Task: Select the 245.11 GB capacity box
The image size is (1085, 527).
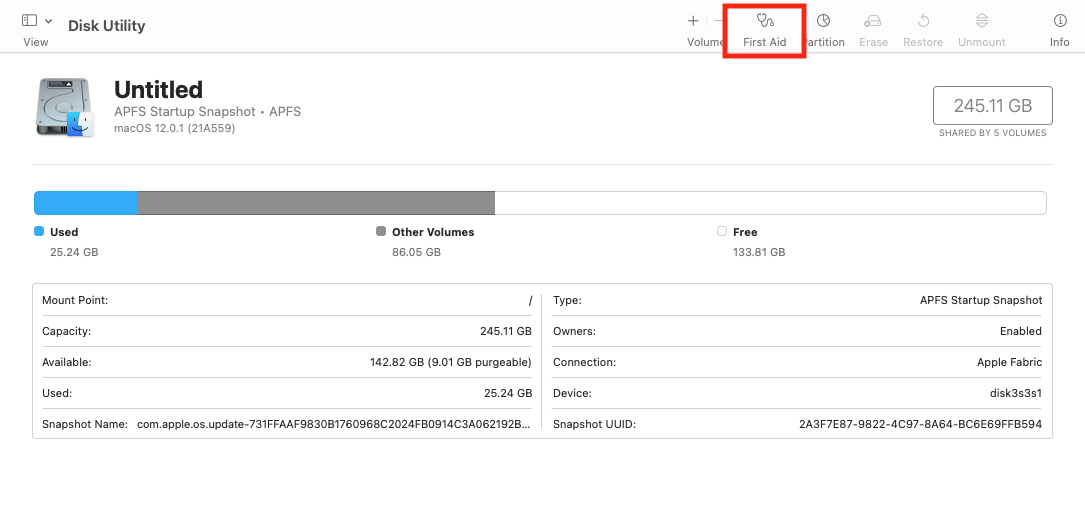Action: point(992,106)
